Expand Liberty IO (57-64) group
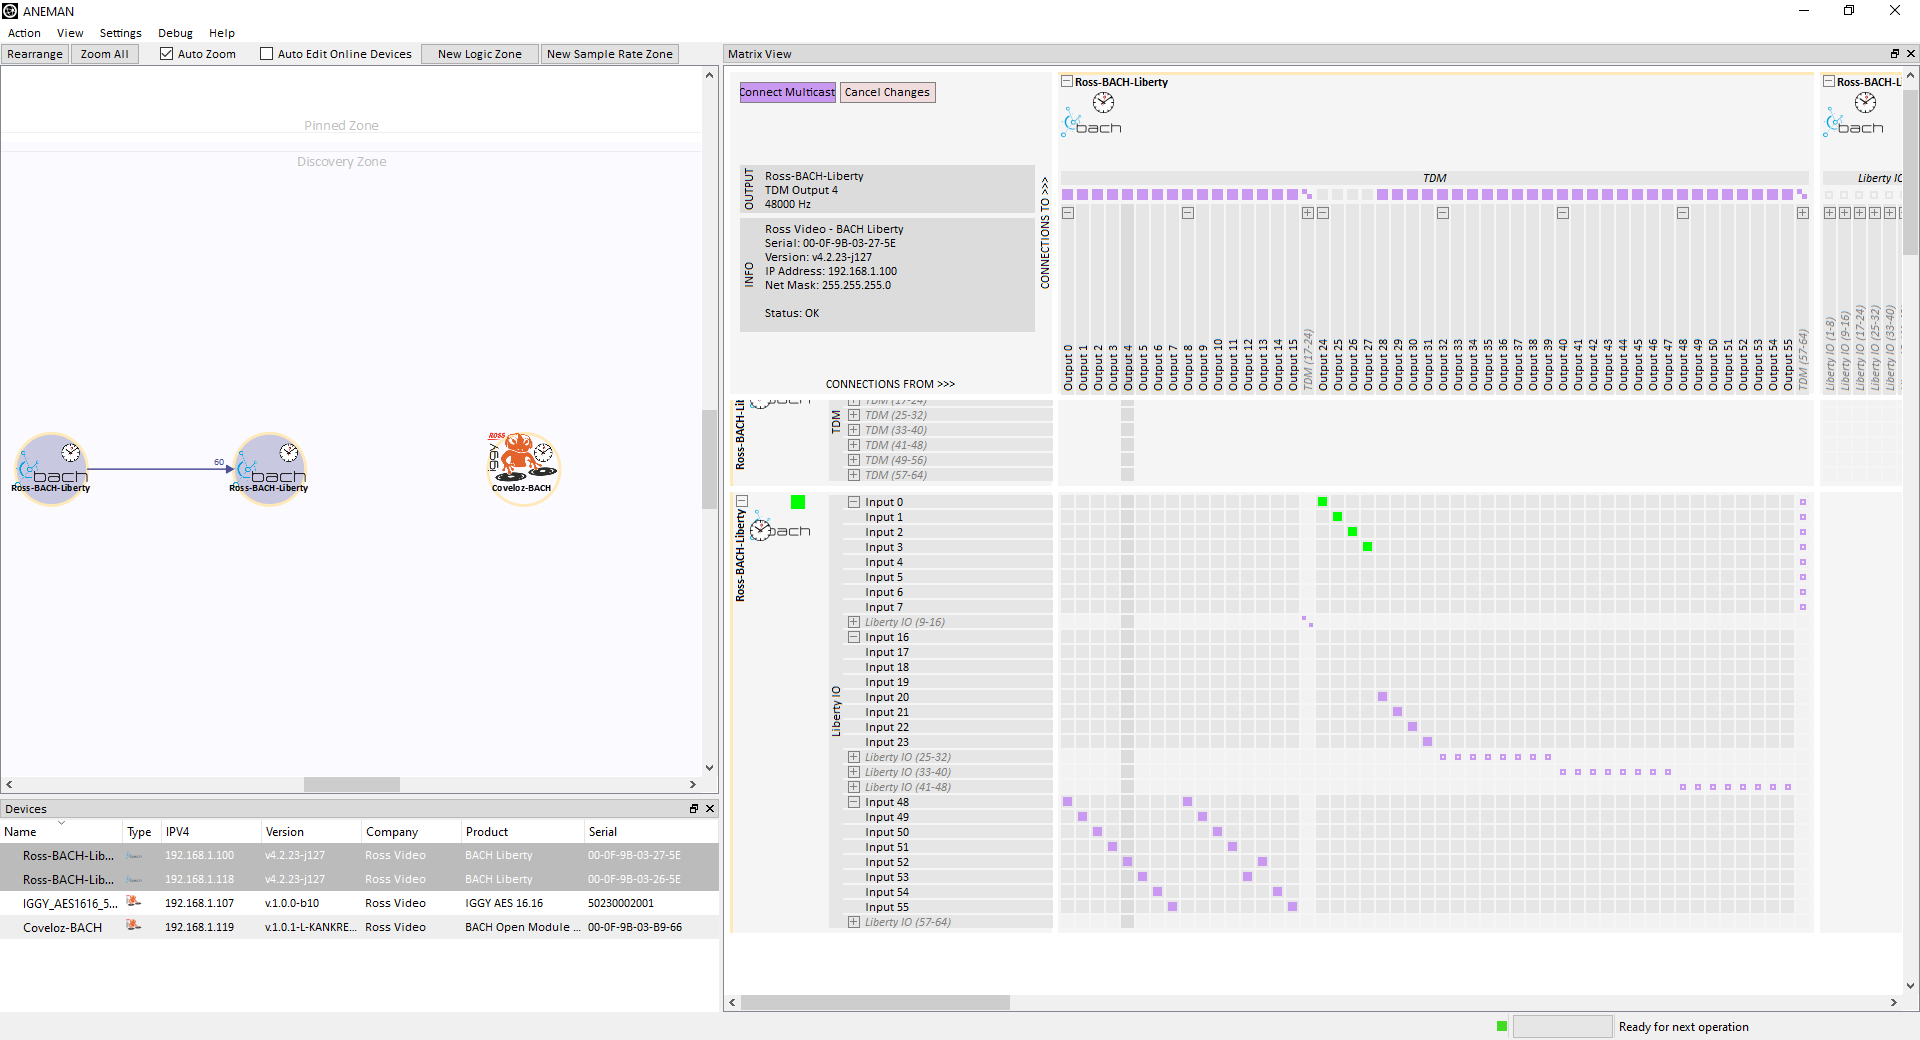The height and width of the screenshot is (1040, 1920). click(x=854, y=922)
